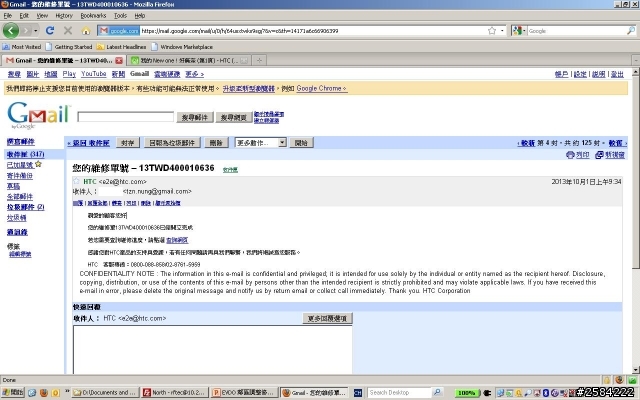This screenshot has width=640, height=400.
Task: Click the 刪除 delete button in toolbar
Action: tap(216, 143)
